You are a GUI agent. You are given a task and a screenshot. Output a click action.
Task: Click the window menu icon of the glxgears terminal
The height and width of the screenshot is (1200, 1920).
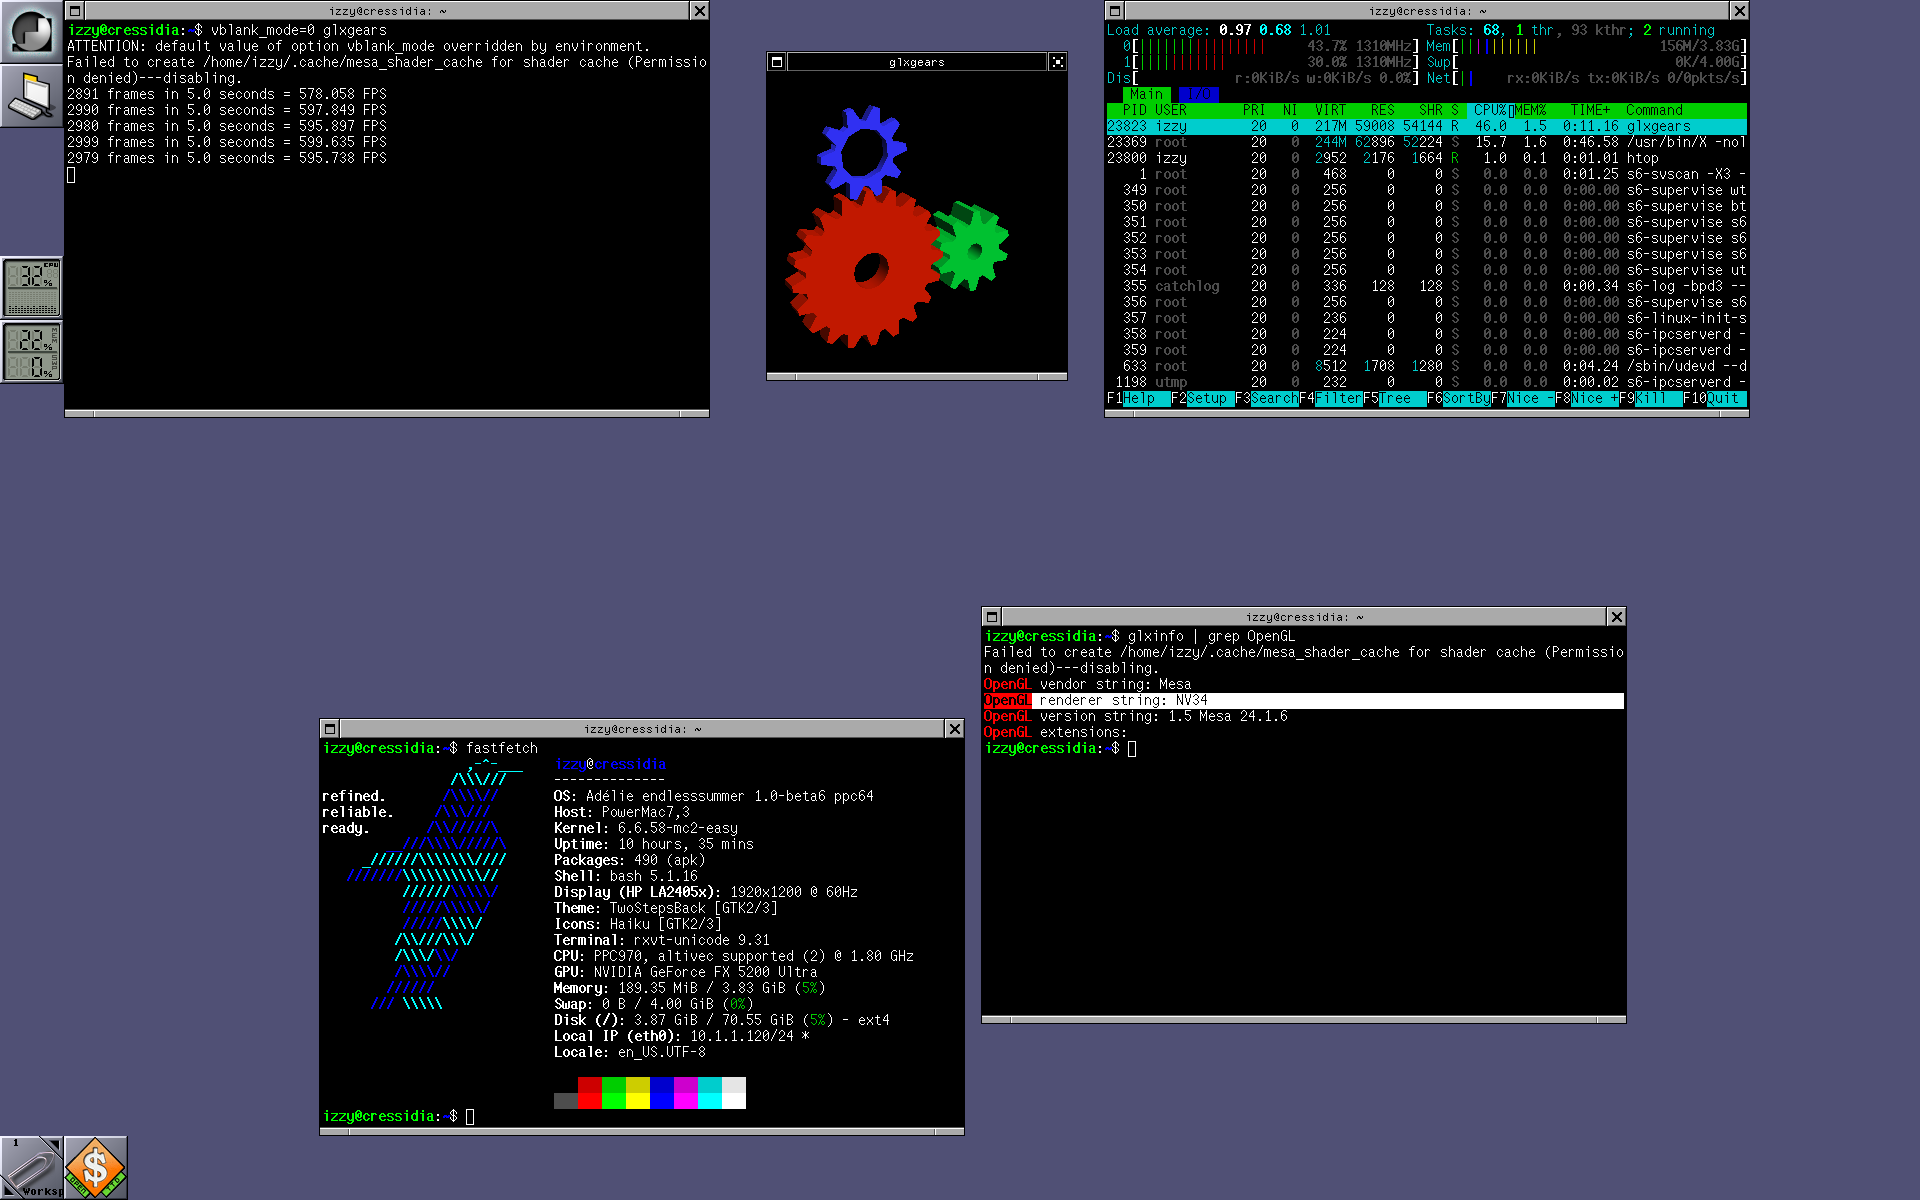75,11
